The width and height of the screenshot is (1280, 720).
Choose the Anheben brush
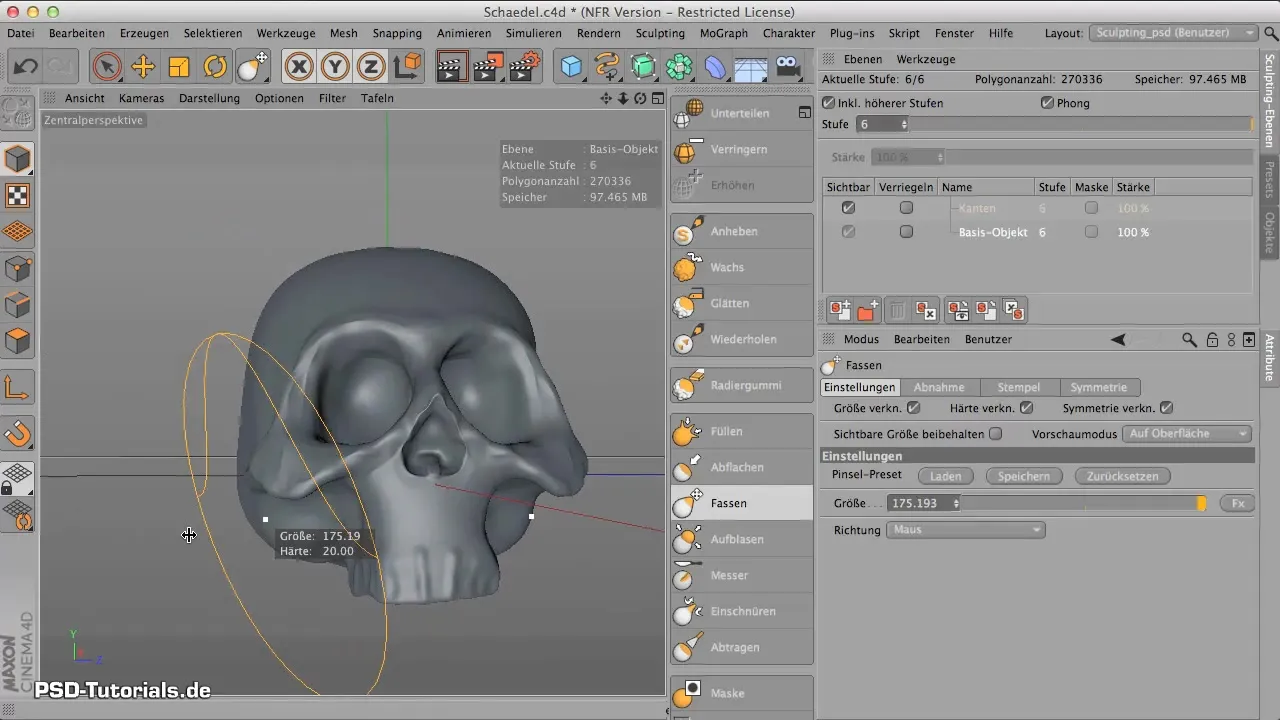tap(742, 231)
